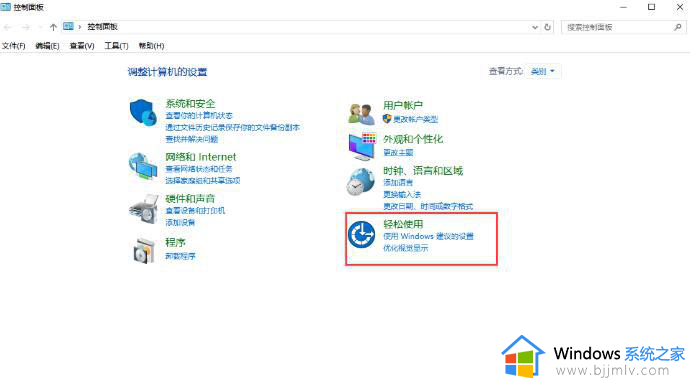Click the up one level arrow
Image resolution: width=690 pixels, height=384 pixels.
coord(53,27)
